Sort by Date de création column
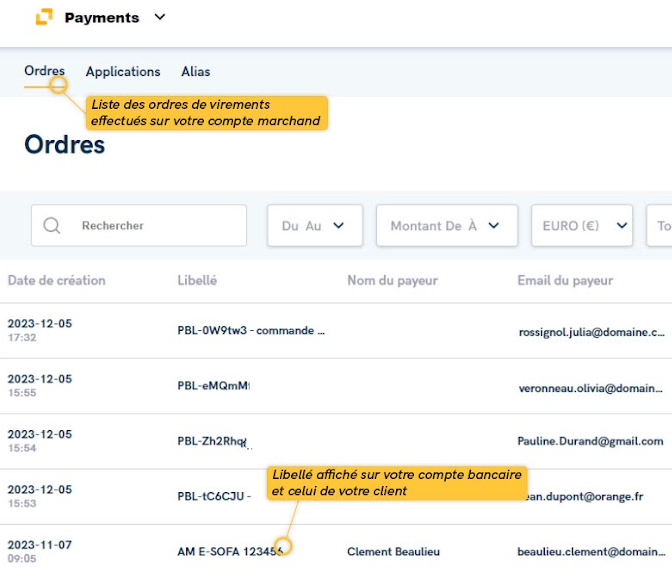The width and height of the screenshot is (672, 576). click(57, 280)
